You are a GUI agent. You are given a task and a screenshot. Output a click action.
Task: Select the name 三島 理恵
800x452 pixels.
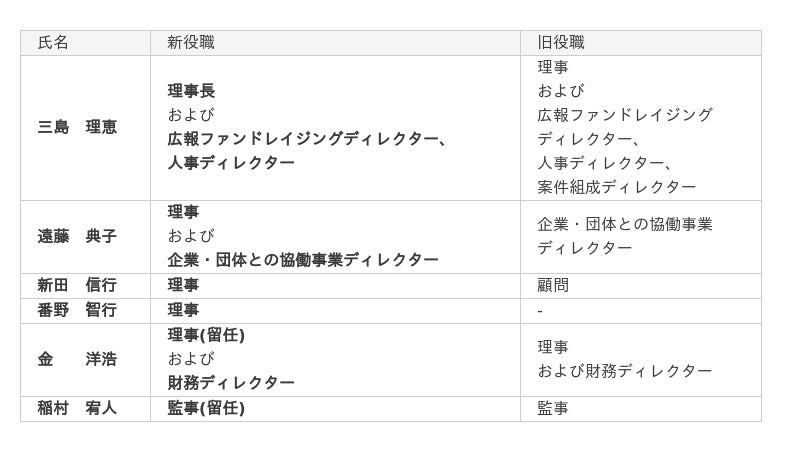(x=77, y=127)
